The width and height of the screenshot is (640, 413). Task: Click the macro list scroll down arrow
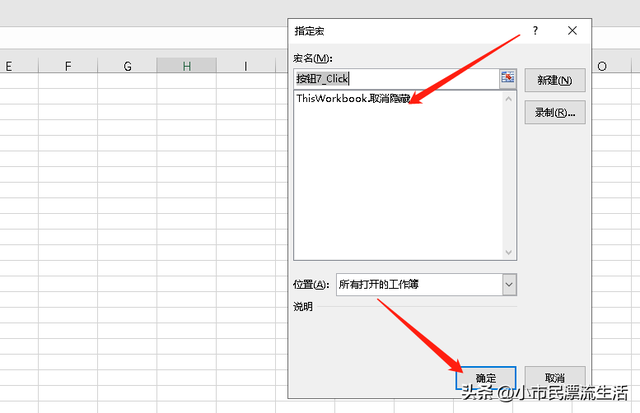509,252
